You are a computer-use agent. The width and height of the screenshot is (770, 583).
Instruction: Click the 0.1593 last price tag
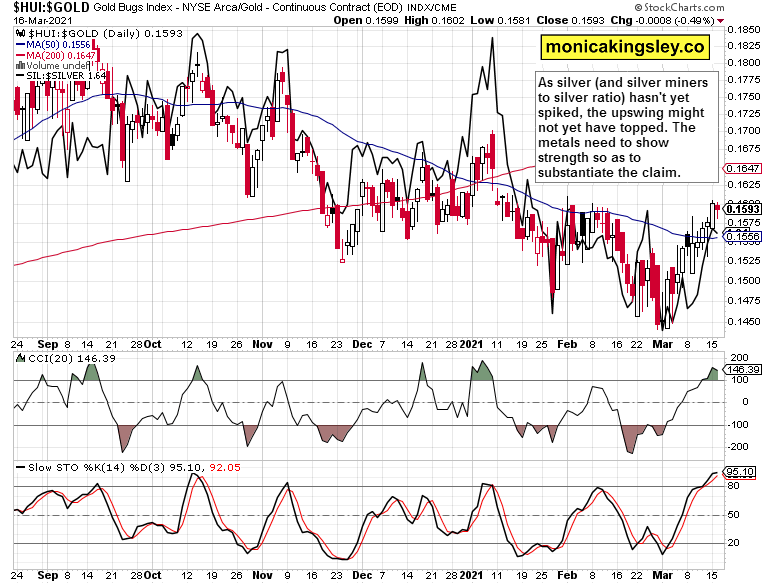click(744, 208)
